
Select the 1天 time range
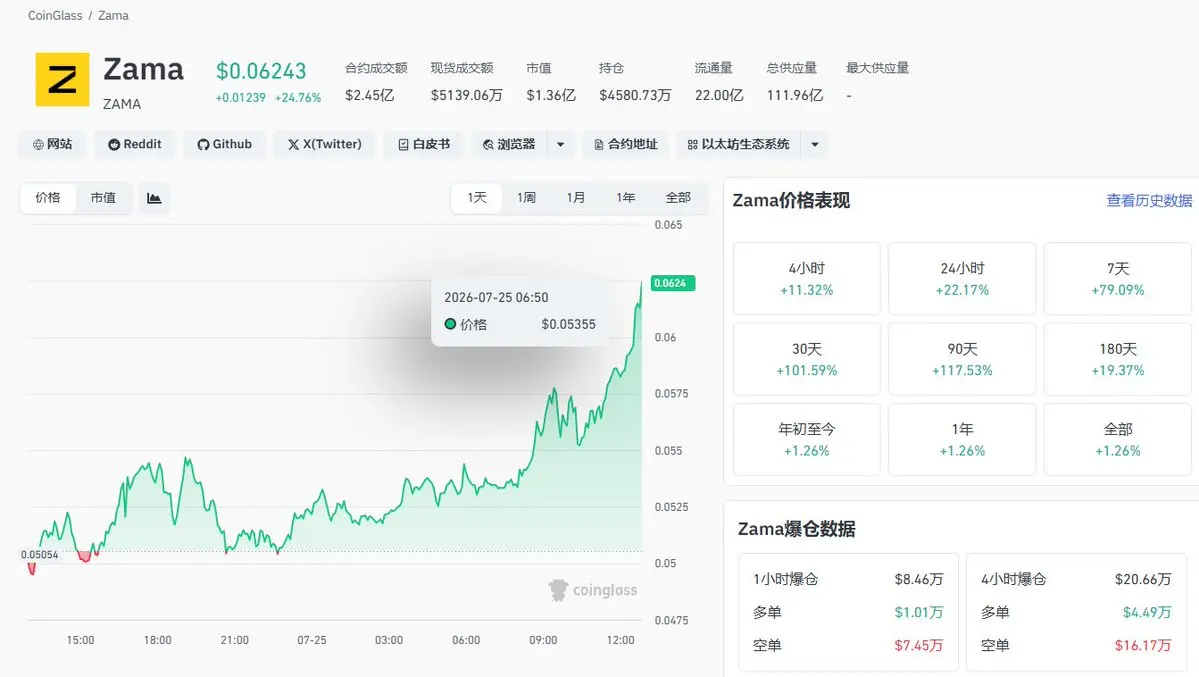pos(477,198)
